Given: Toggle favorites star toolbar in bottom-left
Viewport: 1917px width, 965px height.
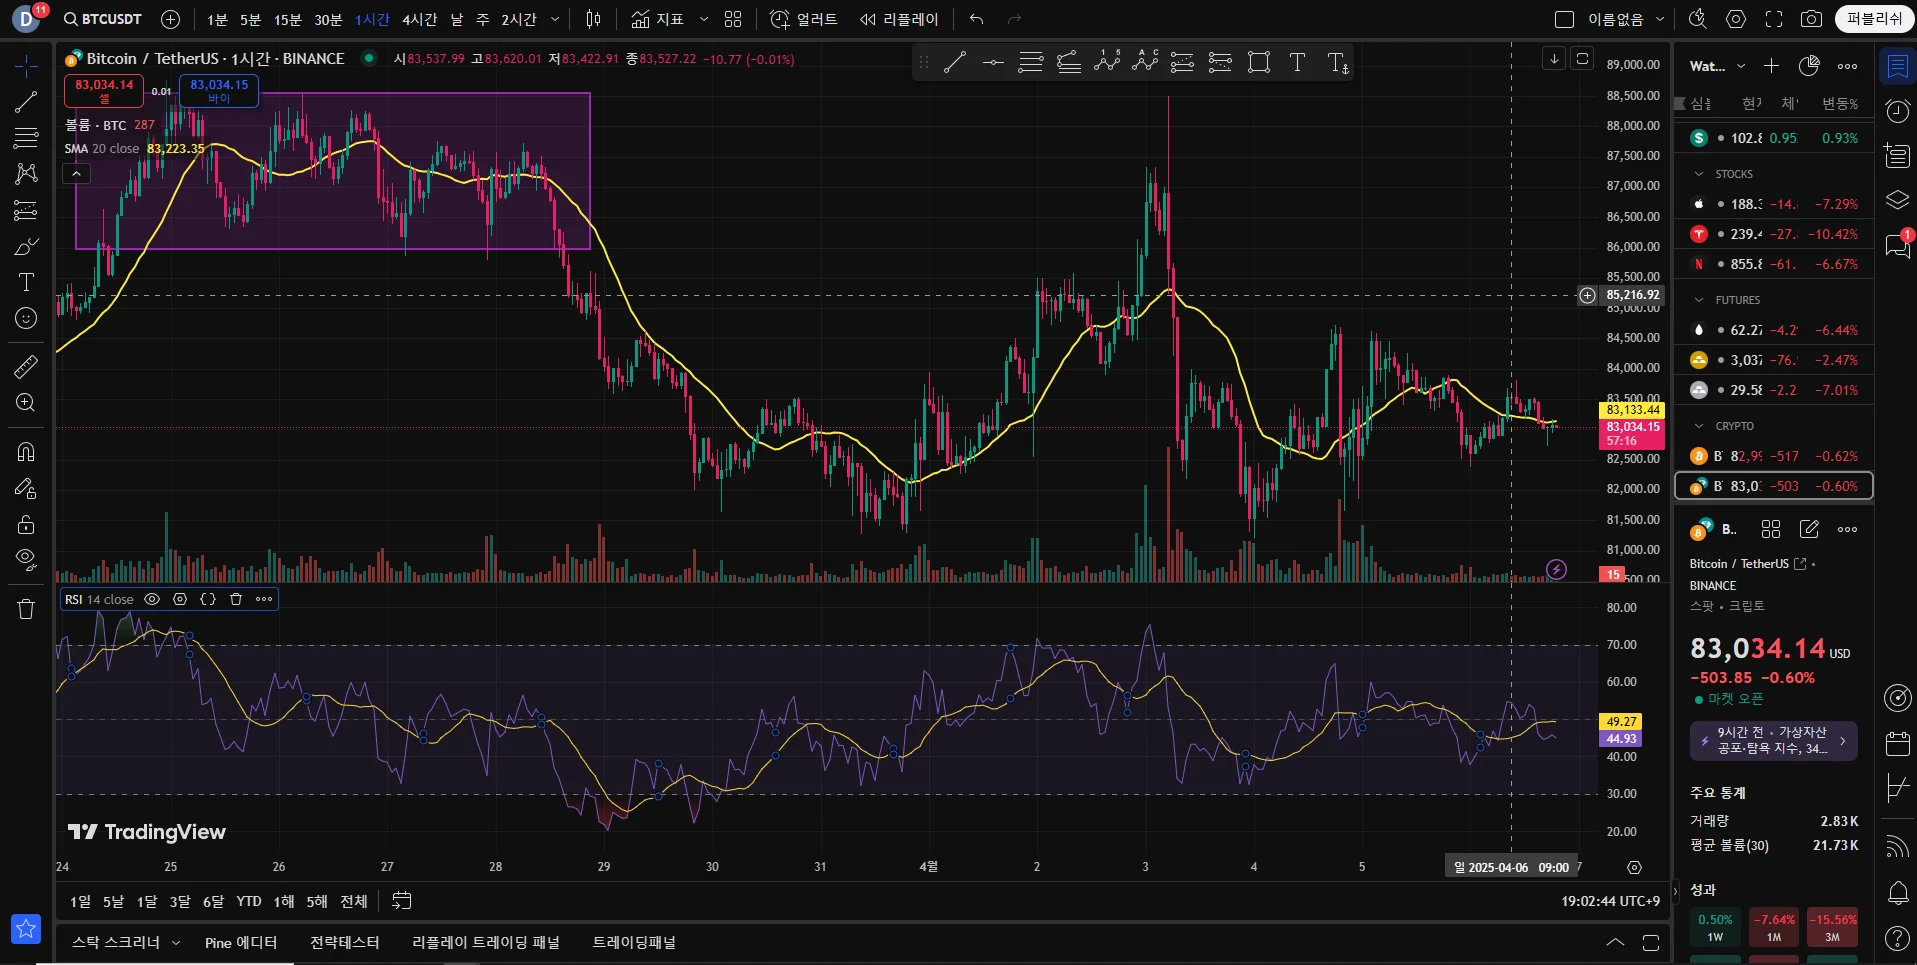Looking at the screenshot, I should click(x=26, y=929).
